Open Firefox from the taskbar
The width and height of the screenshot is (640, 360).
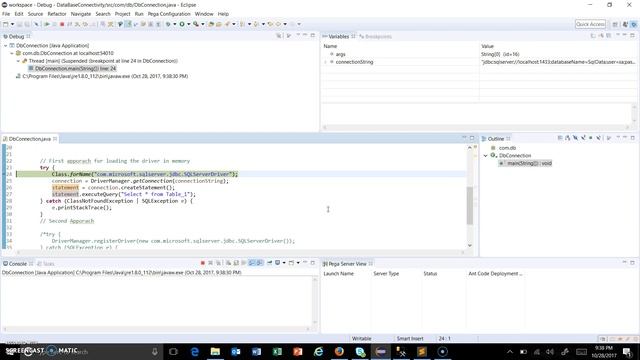[339, 351]
